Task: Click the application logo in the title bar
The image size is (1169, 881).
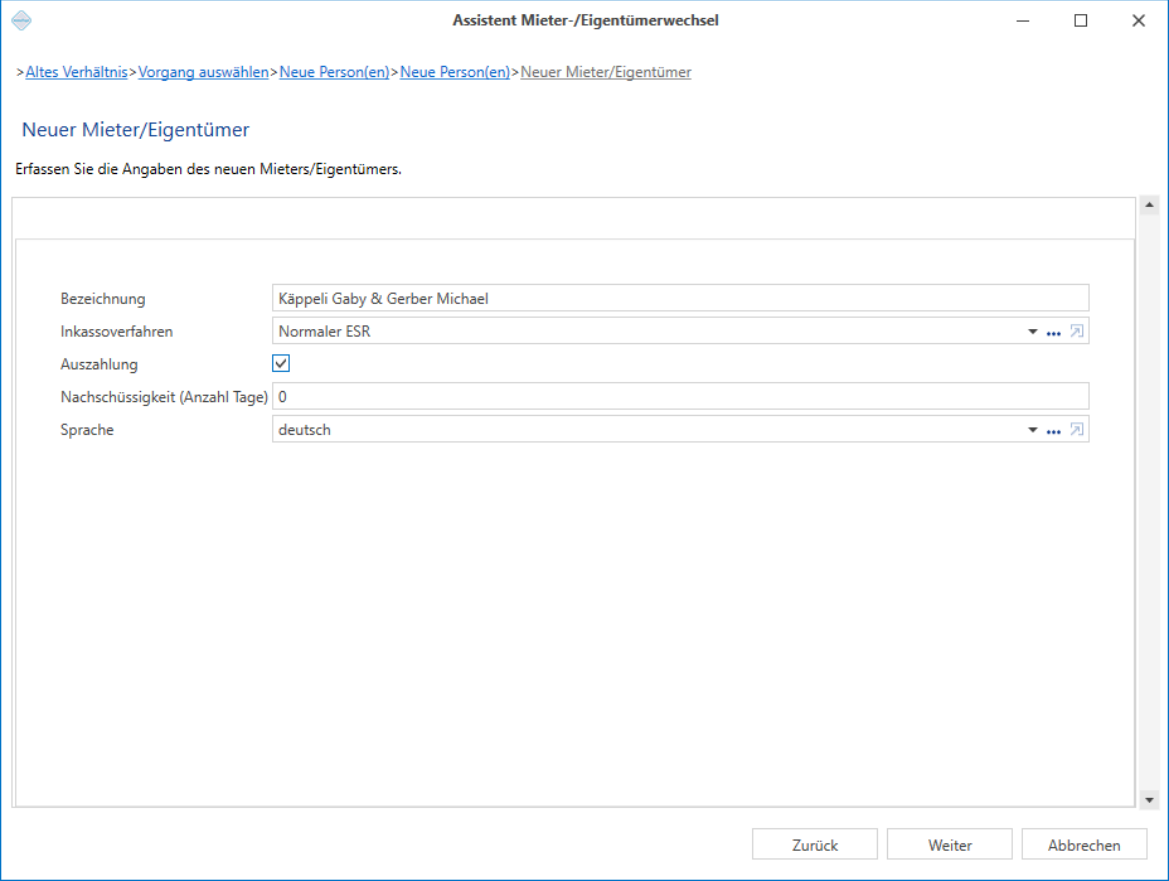Action: tap(22, 20)
